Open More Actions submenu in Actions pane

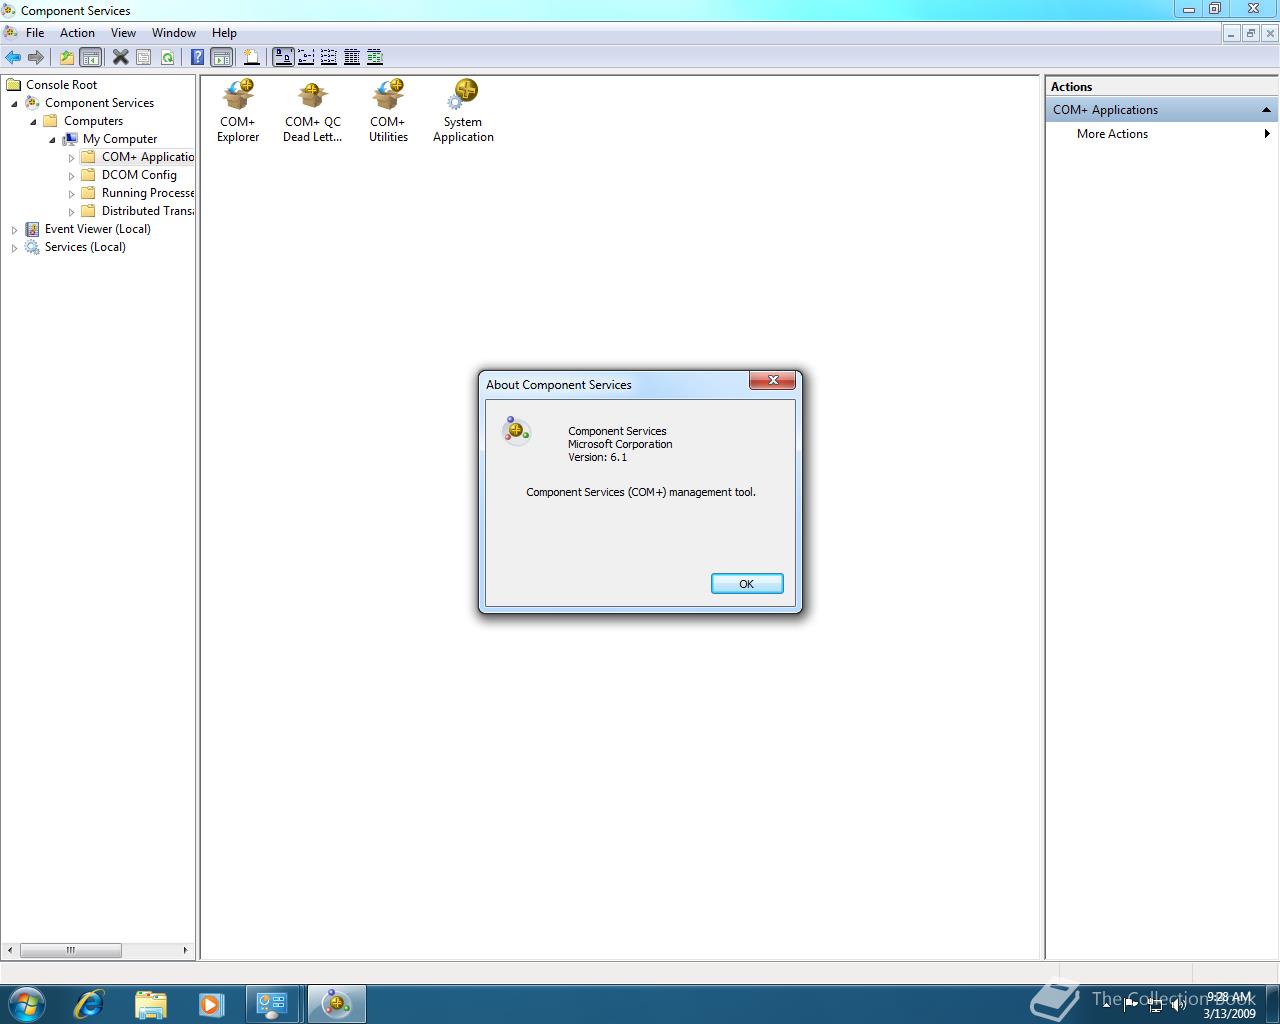[x=1162, y=134]
